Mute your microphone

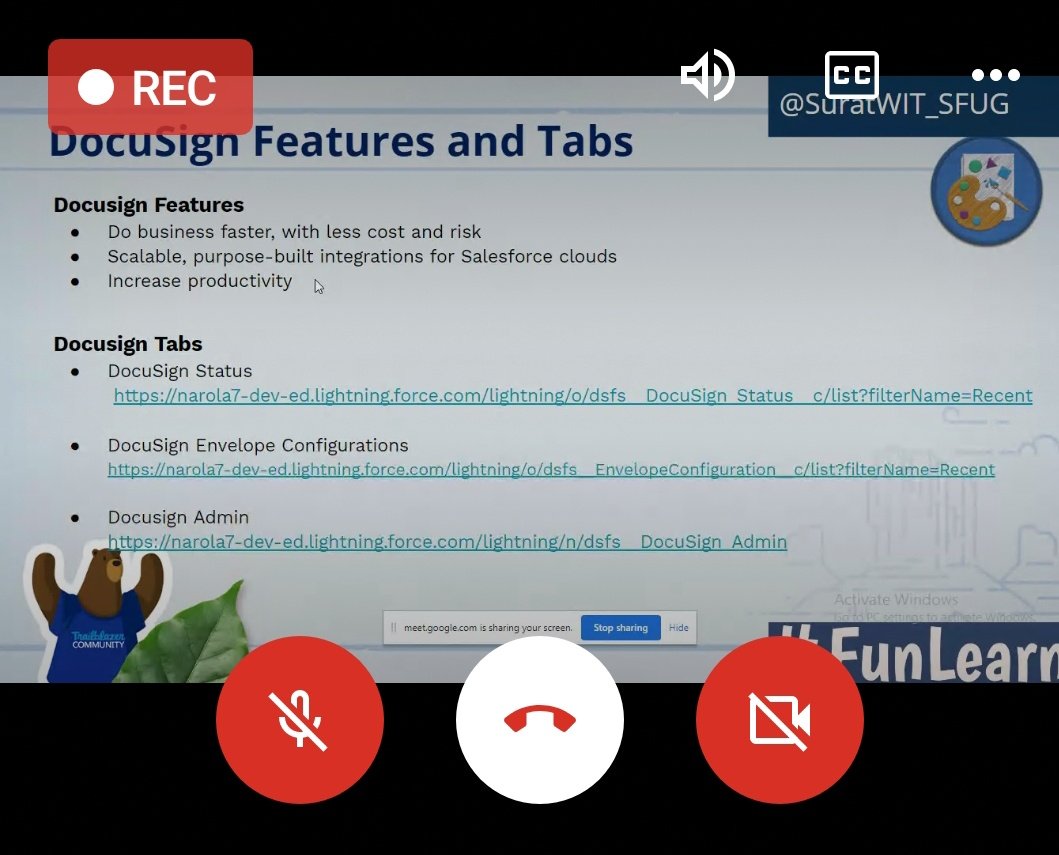[x=300, y=719]
